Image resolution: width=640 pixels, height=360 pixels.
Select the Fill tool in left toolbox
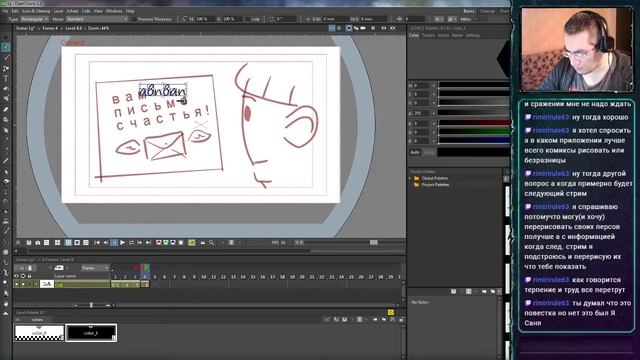point(6,89)
